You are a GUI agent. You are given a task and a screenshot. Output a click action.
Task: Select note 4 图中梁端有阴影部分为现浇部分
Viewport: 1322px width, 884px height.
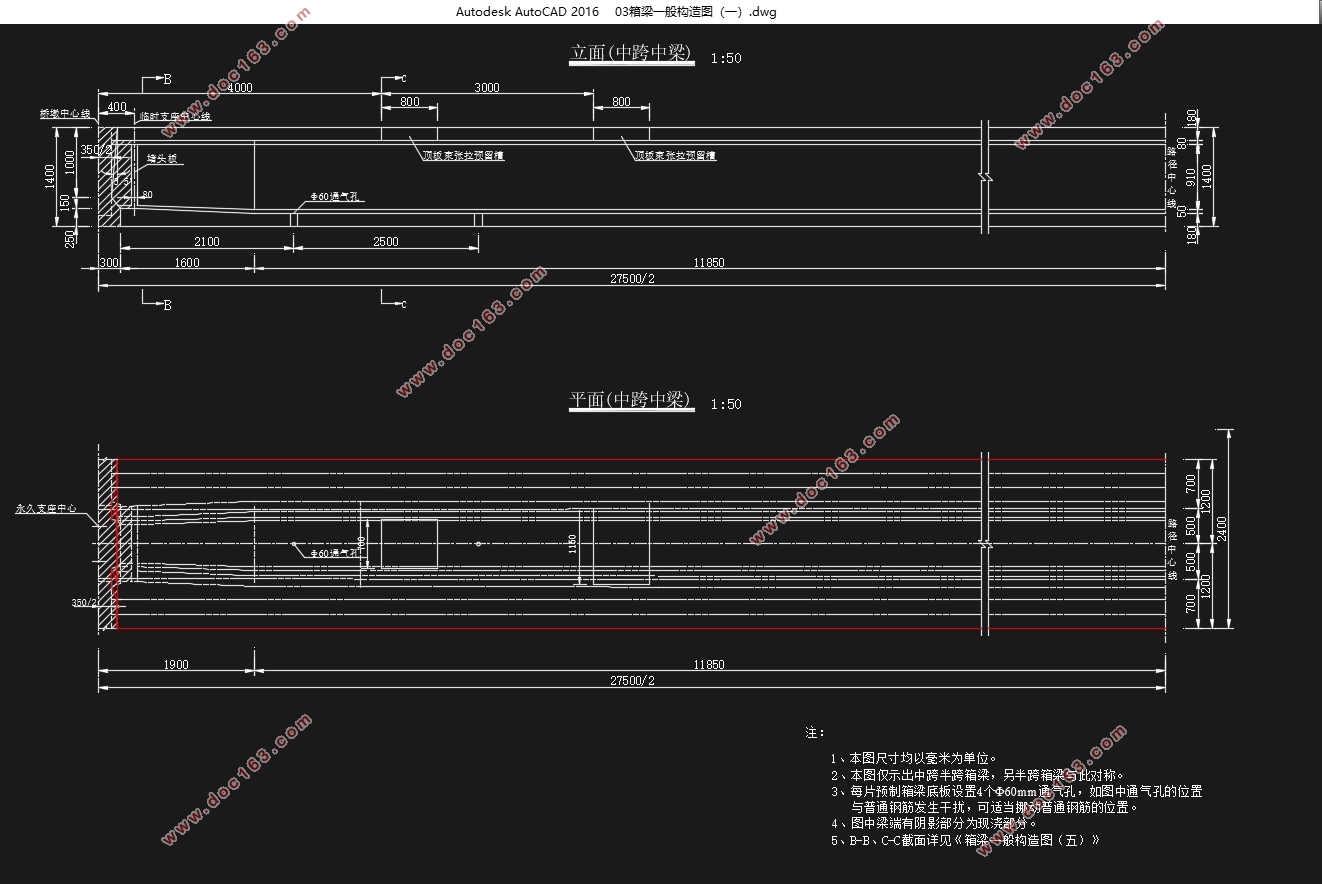934,823
